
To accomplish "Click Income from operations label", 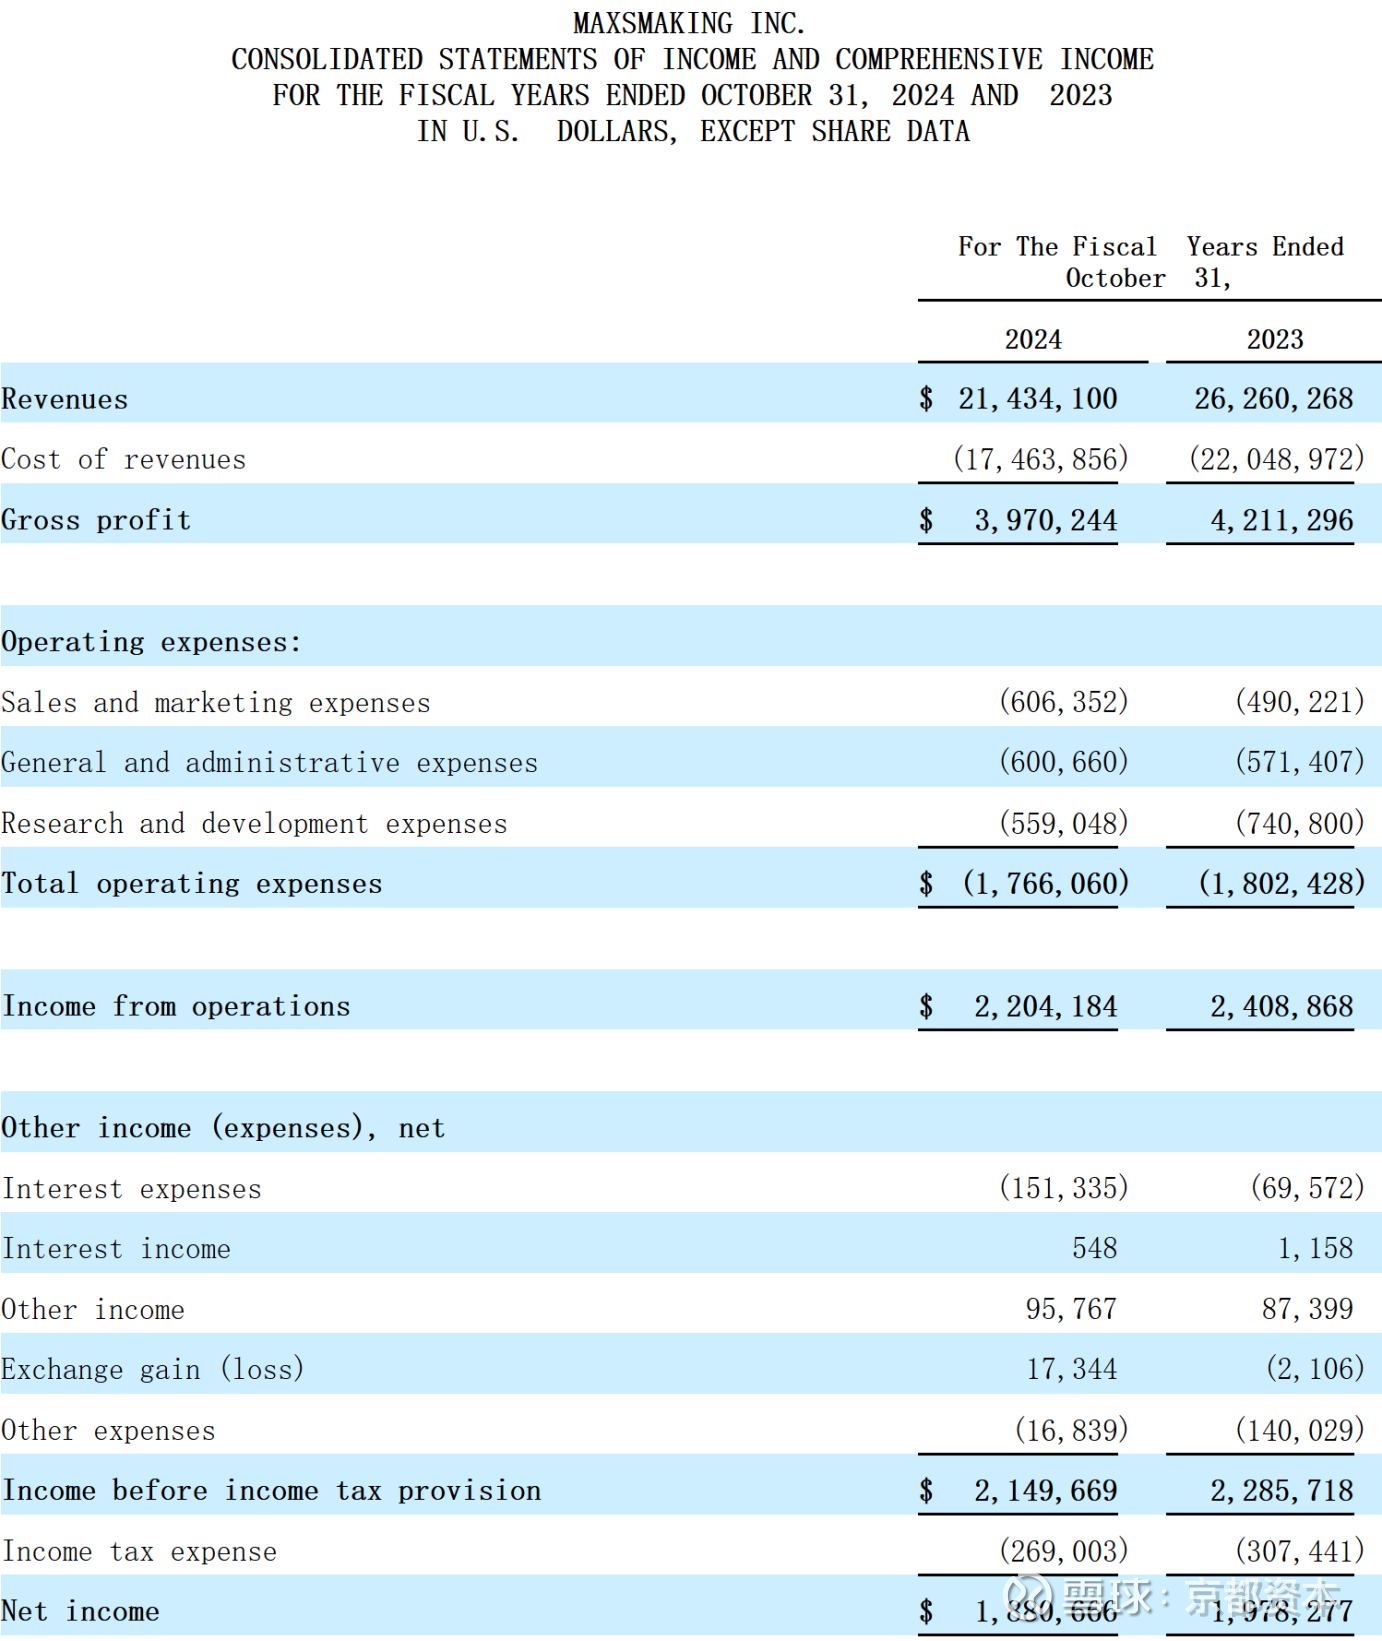I will (177, 1006).
